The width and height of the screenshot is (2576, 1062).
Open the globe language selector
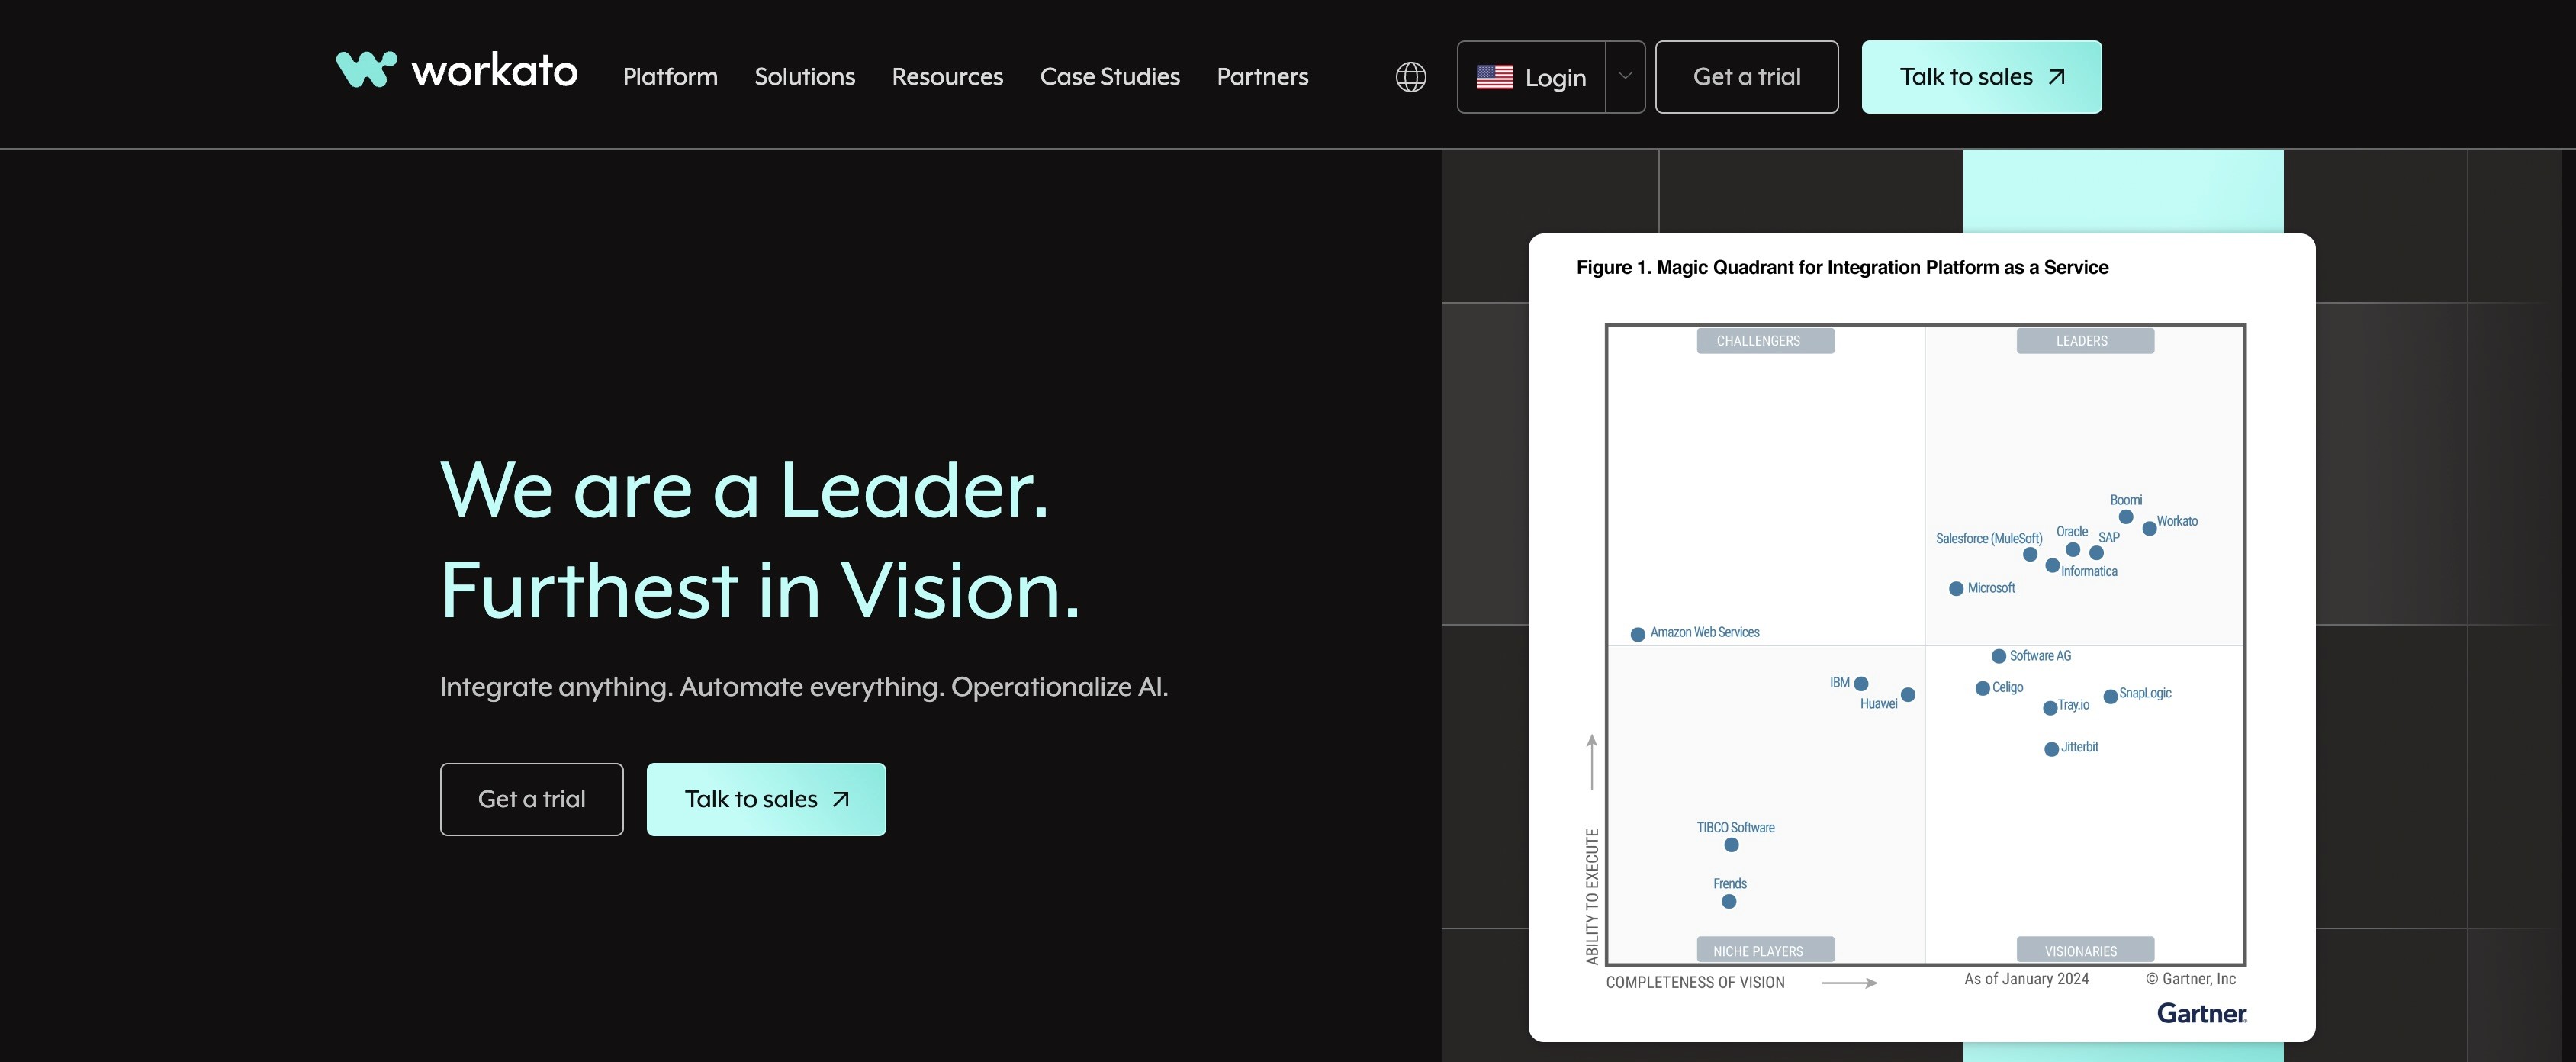(x=1410, y=77)
